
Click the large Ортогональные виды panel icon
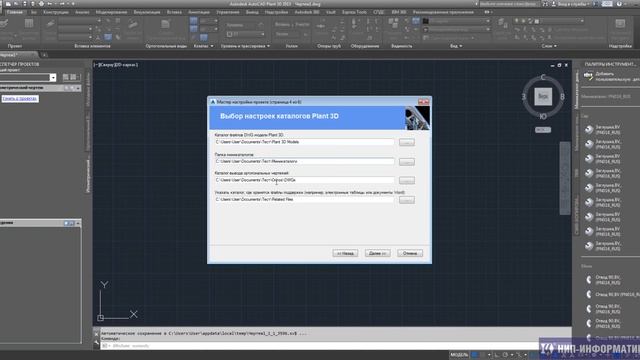[x=165, y=25]
